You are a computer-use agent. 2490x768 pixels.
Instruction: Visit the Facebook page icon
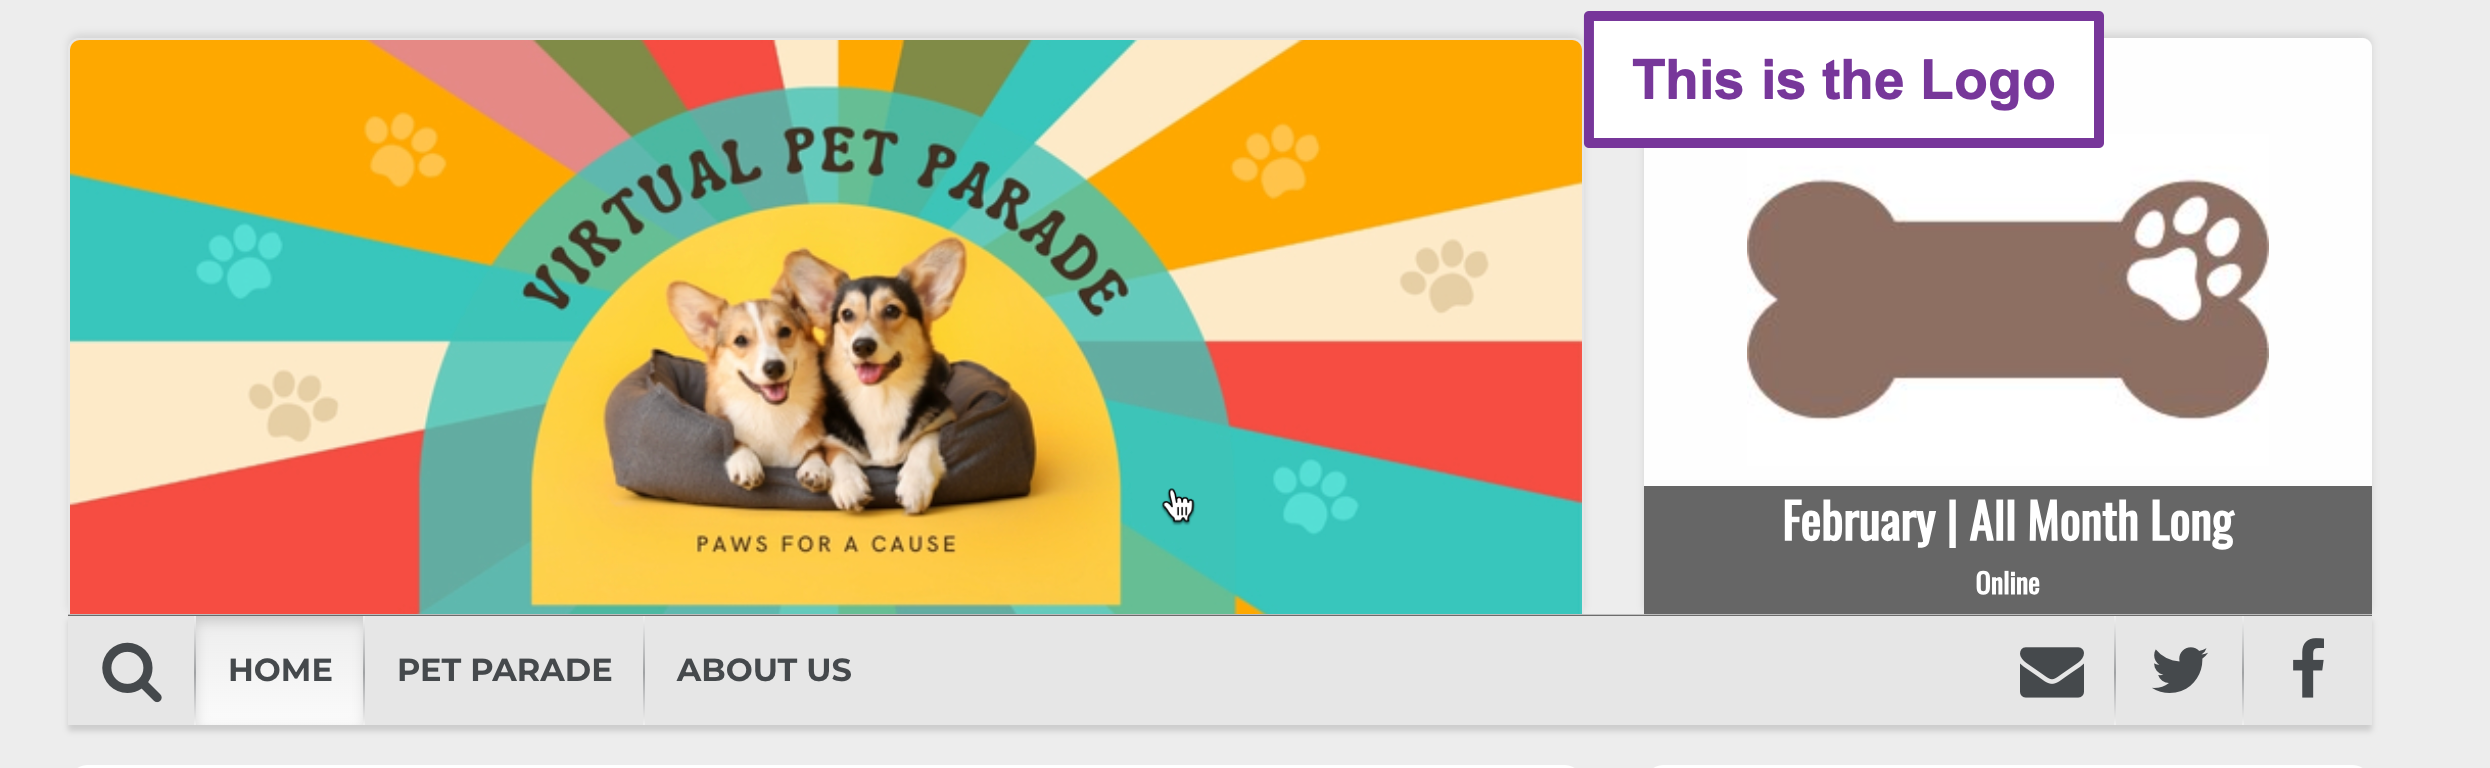(x=2308, y=668)
